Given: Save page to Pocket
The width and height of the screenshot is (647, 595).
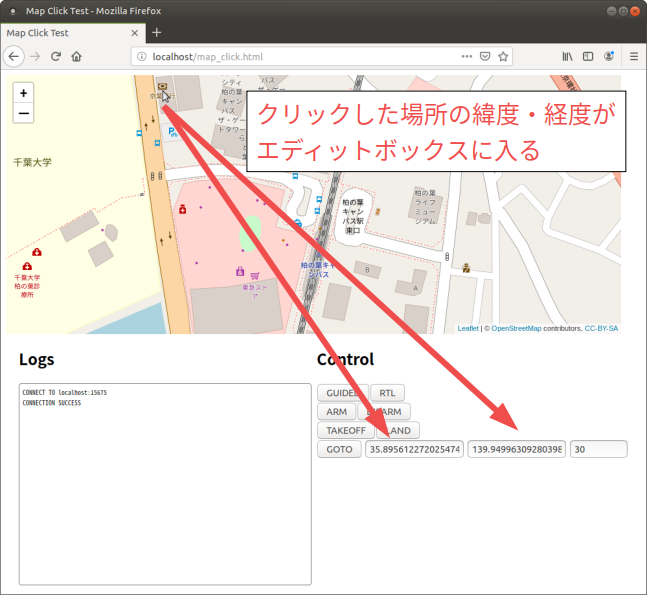Looking at the screenshot, I should coord(485,57).
